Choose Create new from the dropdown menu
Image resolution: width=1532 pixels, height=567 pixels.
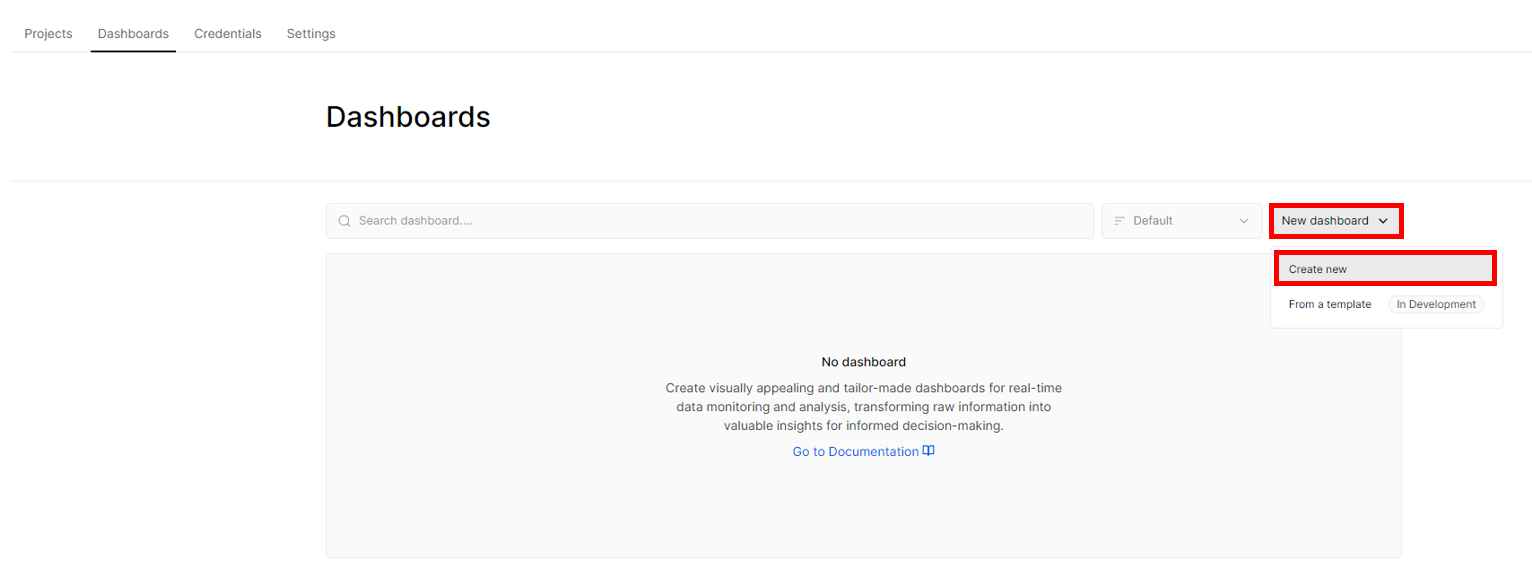[x=1385, y=269]
